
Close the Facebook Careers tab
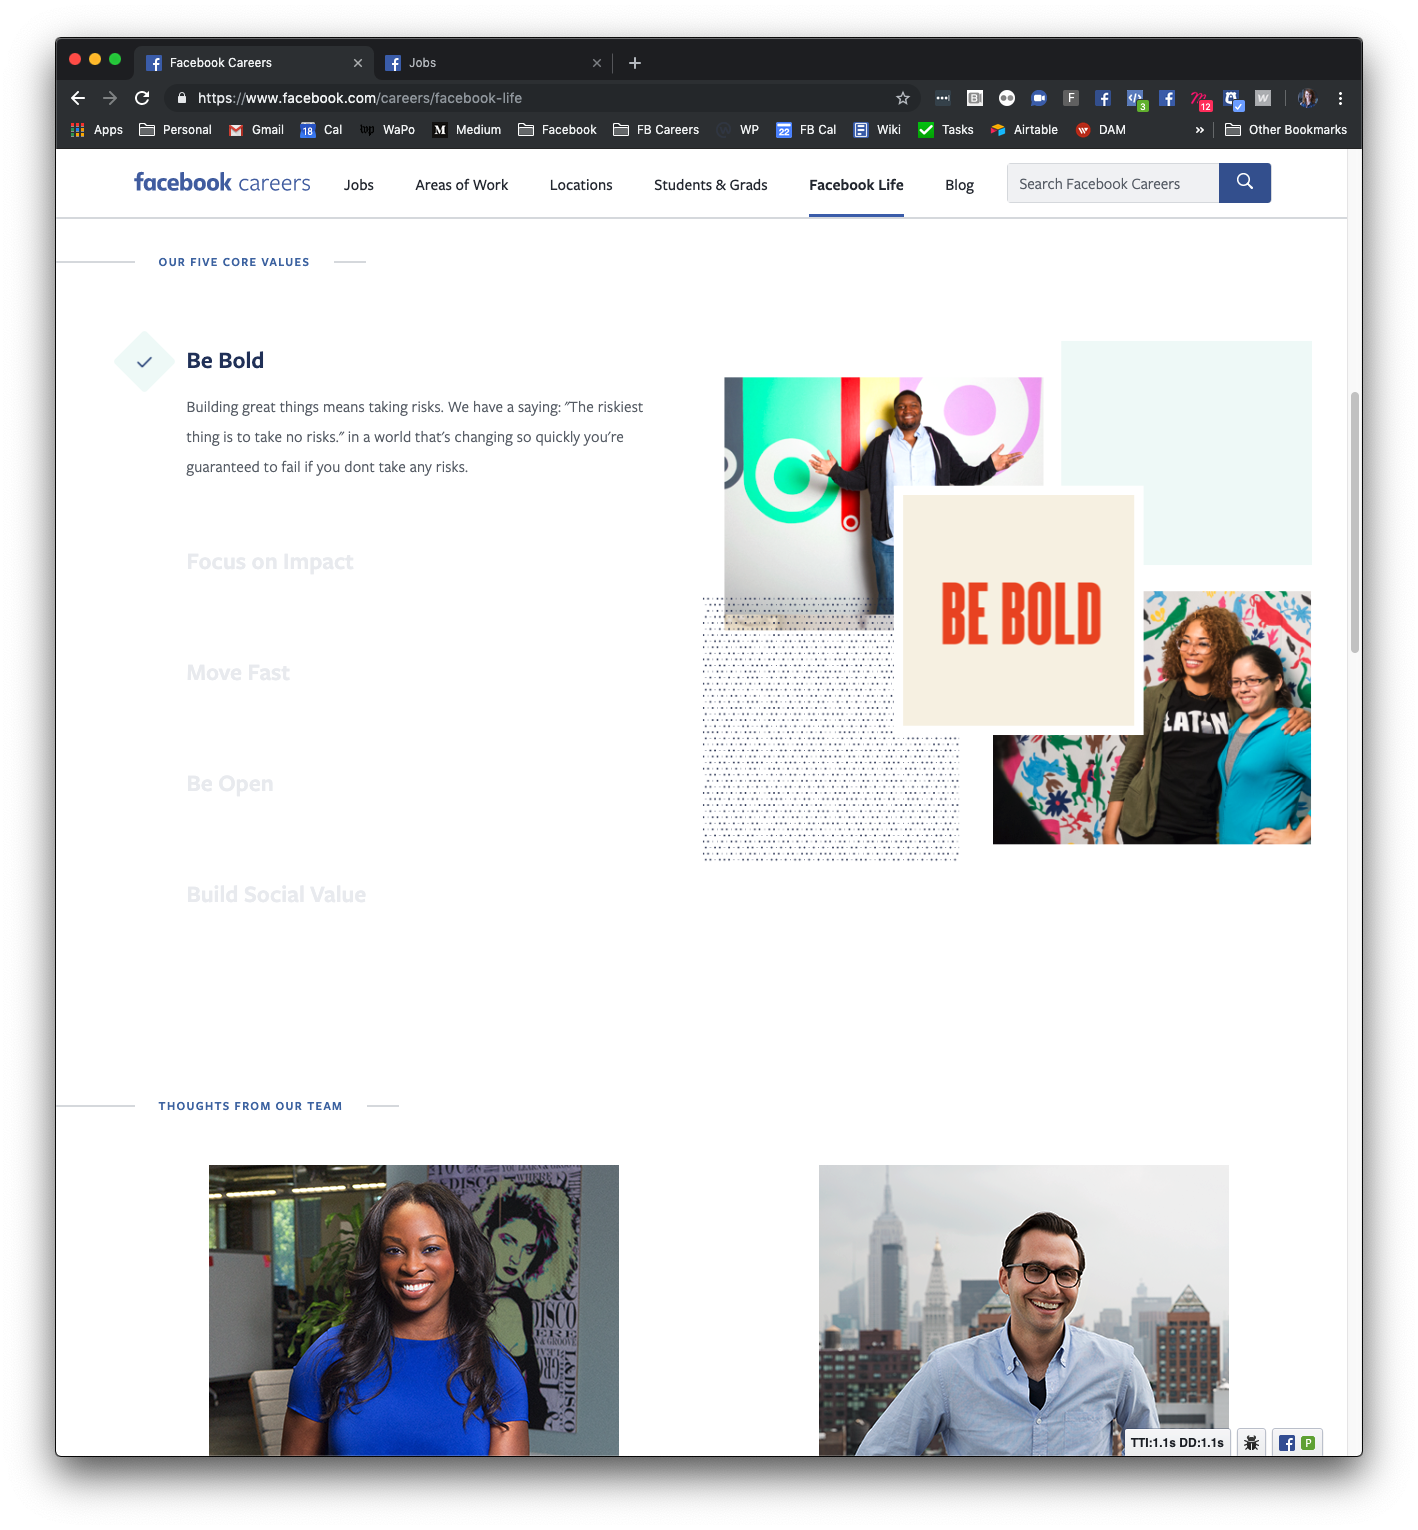coord(358,63)
